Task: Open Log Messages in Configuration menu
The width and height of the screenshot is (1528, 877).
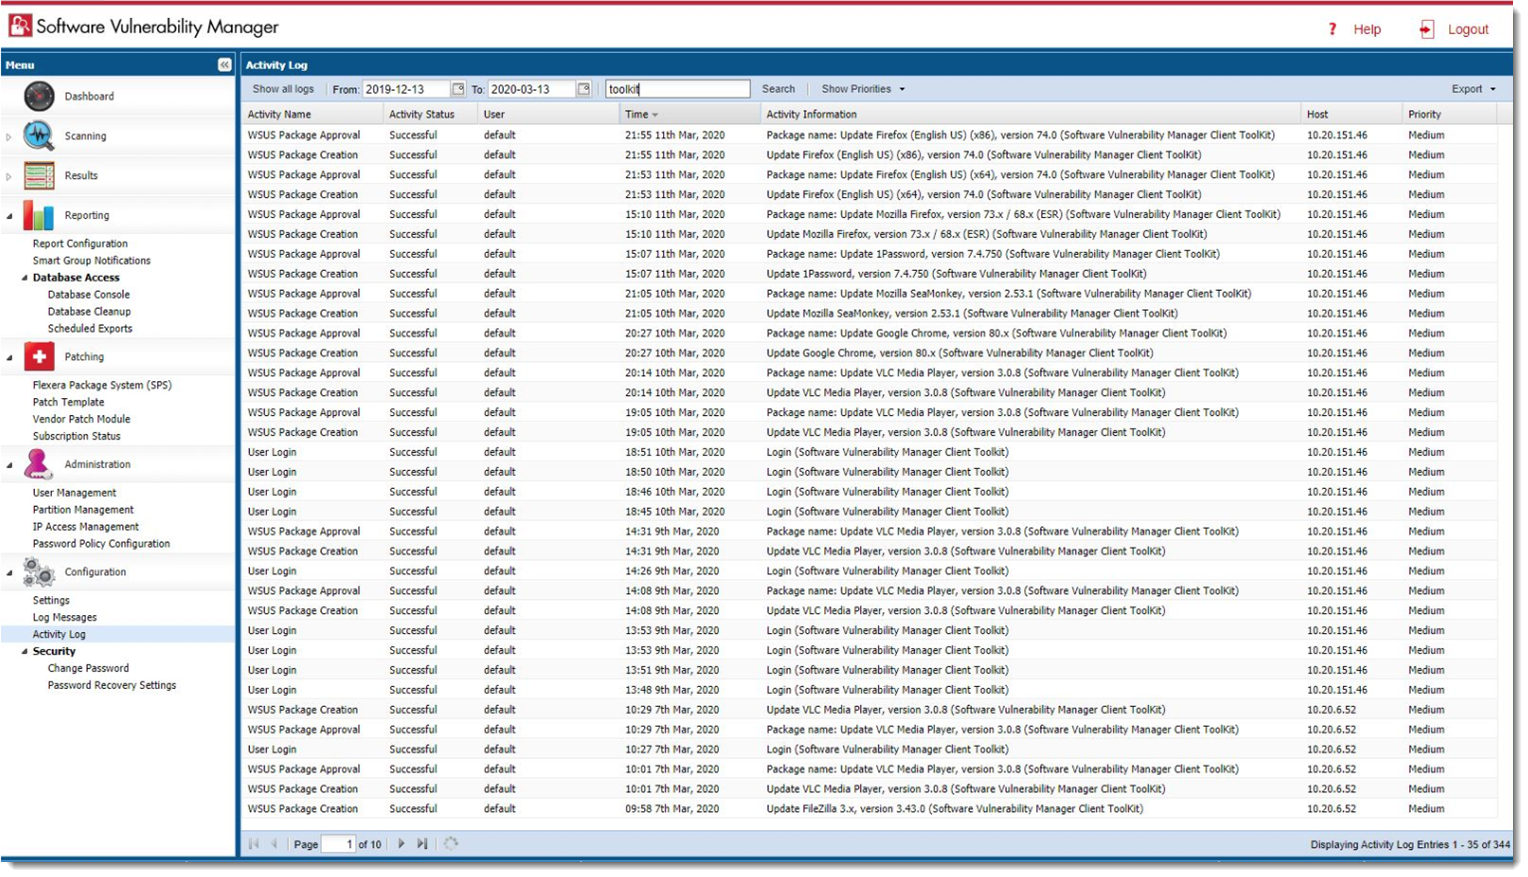Action: pyautogui.click(x=65, y=618)
